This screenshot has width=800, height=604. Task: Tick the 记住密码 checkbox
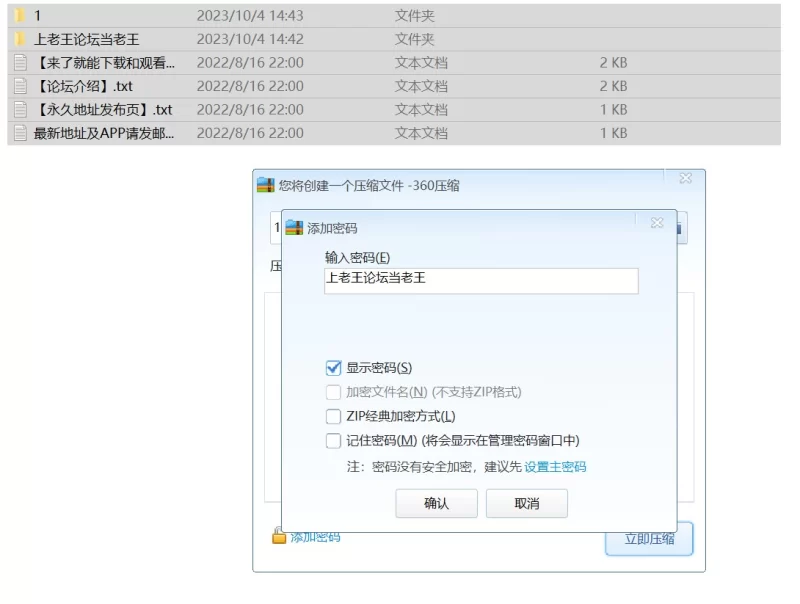click(x=334, y=441)
